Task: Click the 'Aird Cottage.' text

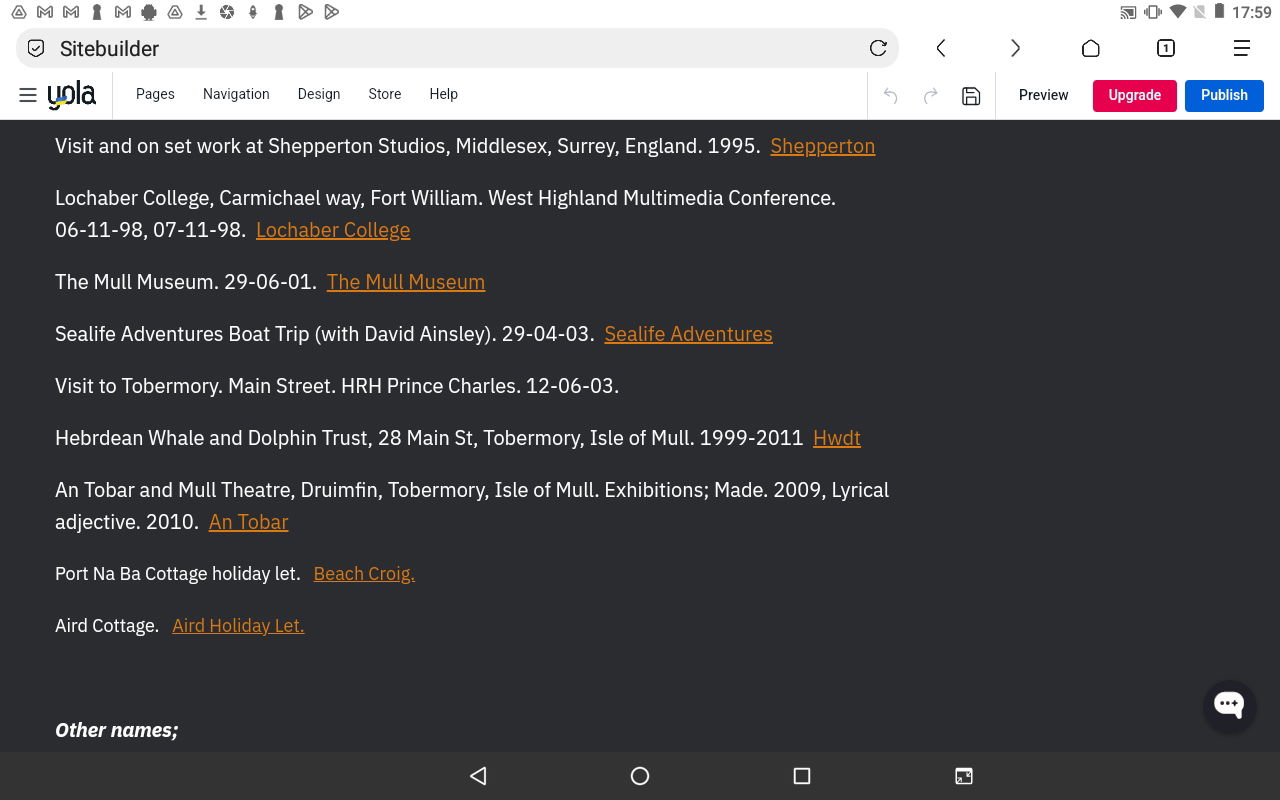Action: coord(107,626)
